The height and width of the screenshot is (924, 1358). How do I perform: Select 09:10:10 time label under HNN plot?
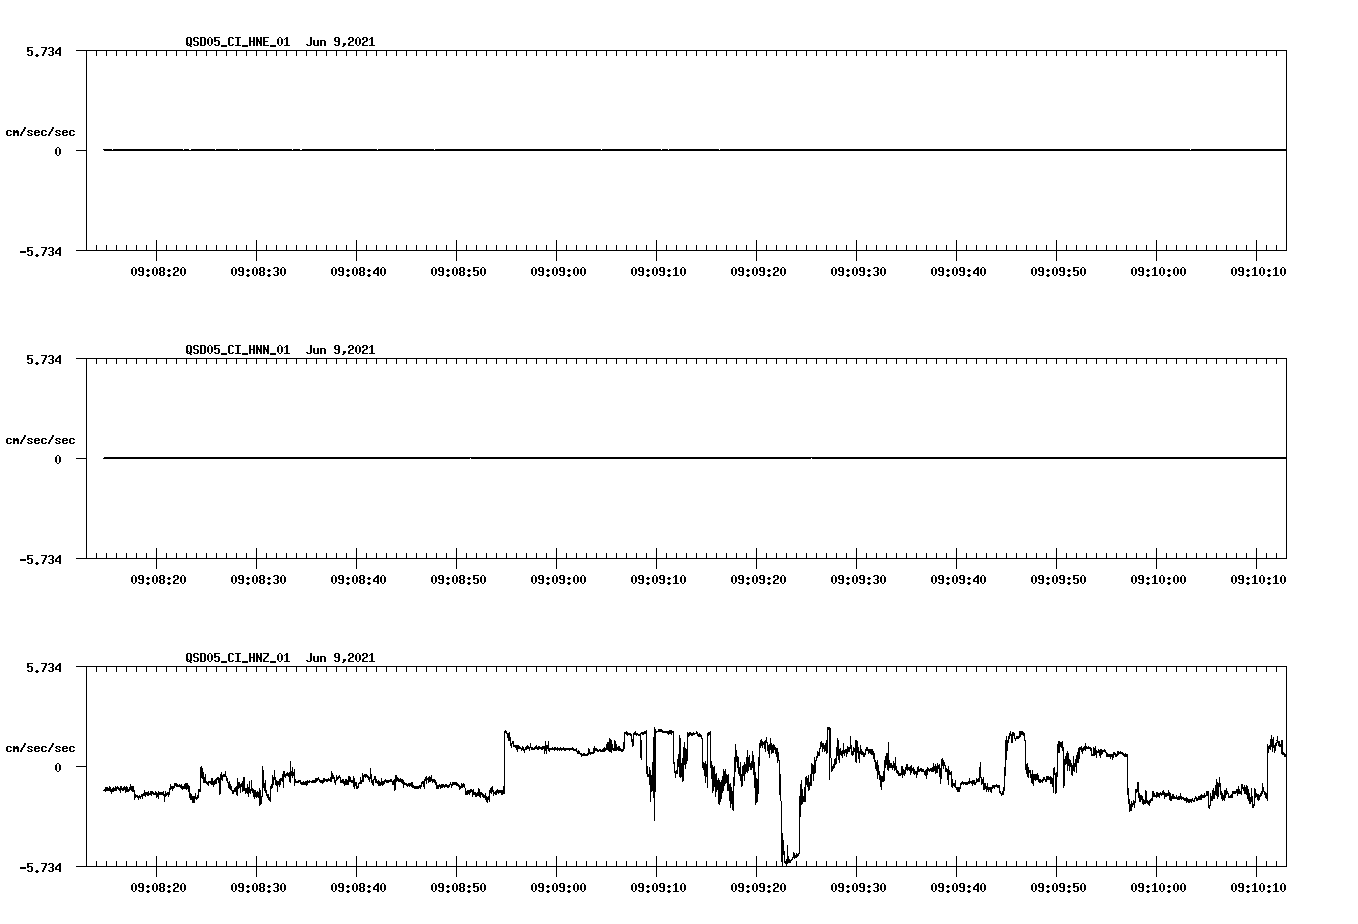pyautogui.click(x=1258, y=579)
